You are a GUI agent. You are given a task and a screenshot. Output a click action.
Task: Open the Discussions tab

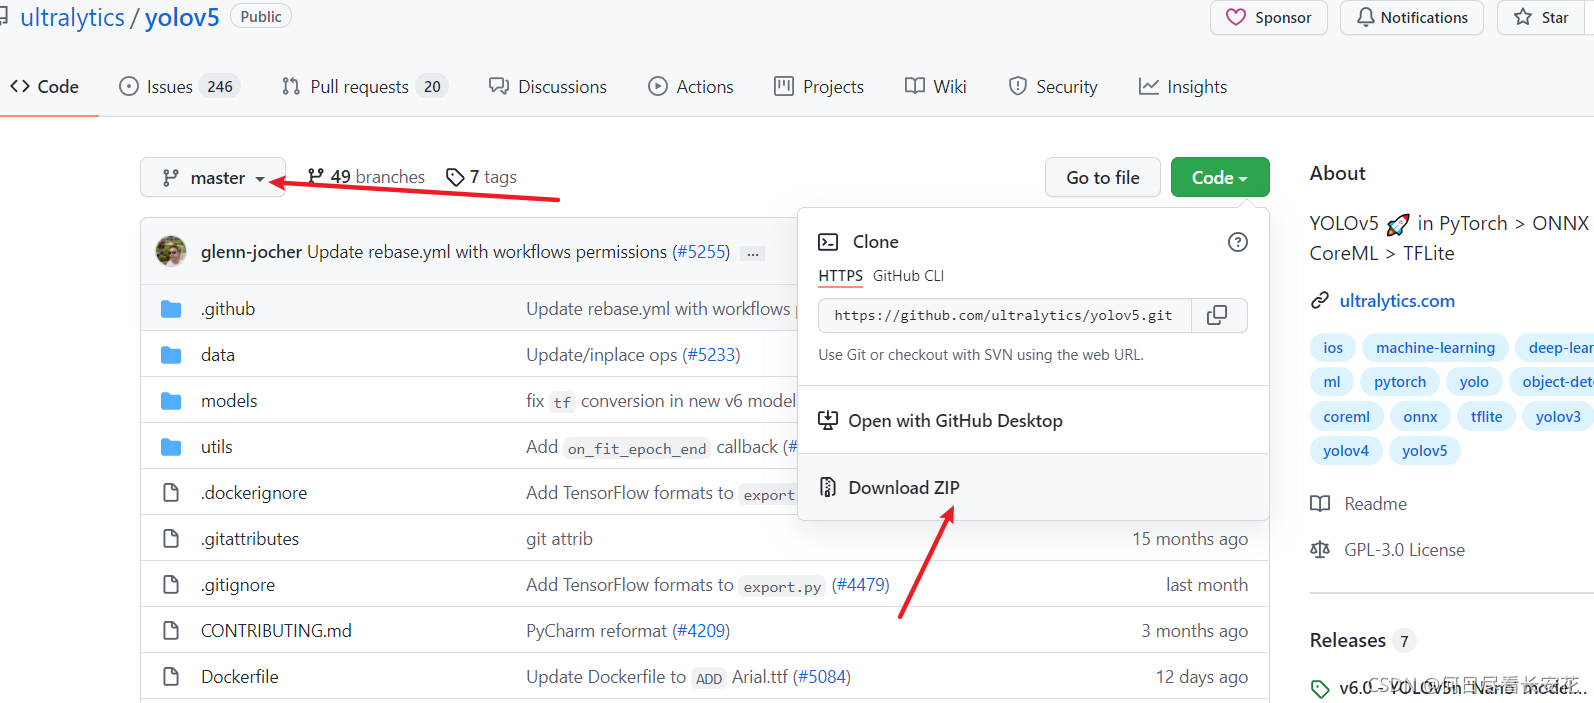548,87
